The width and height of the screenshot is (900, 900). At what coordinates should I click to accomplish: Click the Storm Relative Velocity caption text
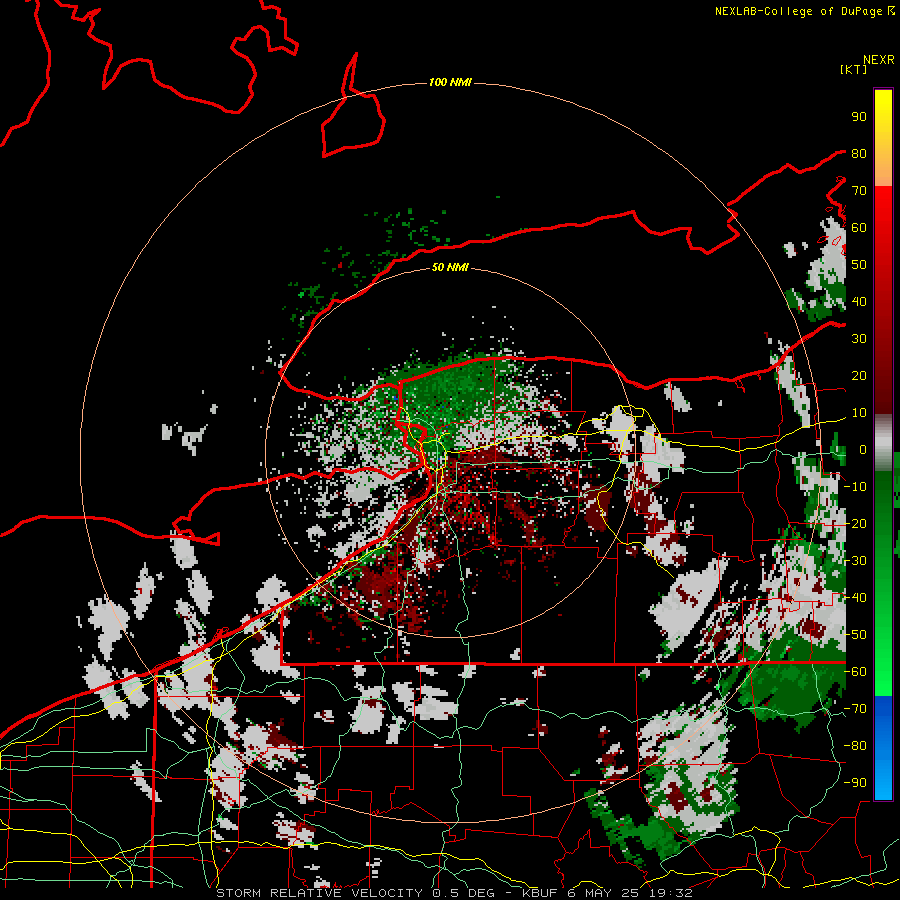454,893
